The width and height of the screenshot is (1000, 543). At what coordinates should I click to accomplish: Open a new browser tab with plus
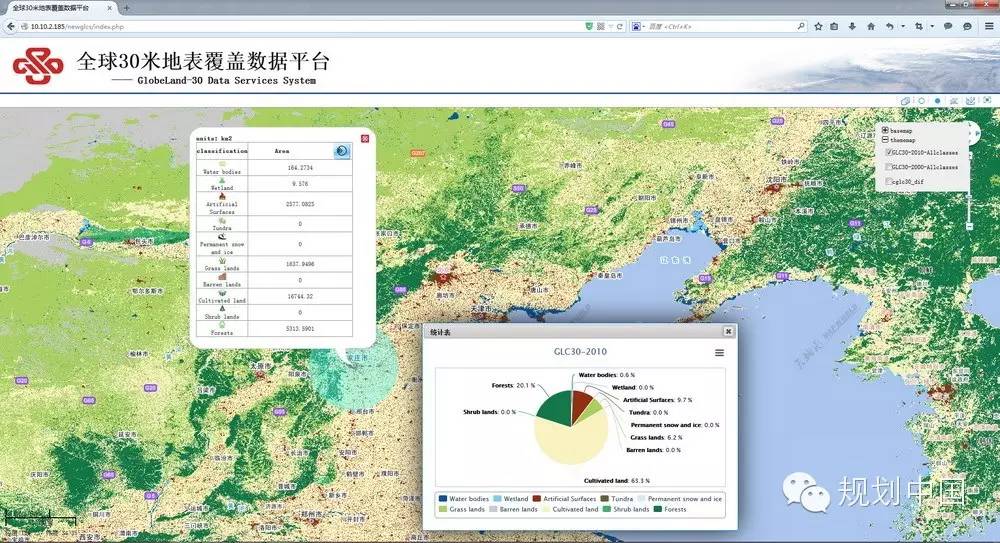(x=127, y=8)
